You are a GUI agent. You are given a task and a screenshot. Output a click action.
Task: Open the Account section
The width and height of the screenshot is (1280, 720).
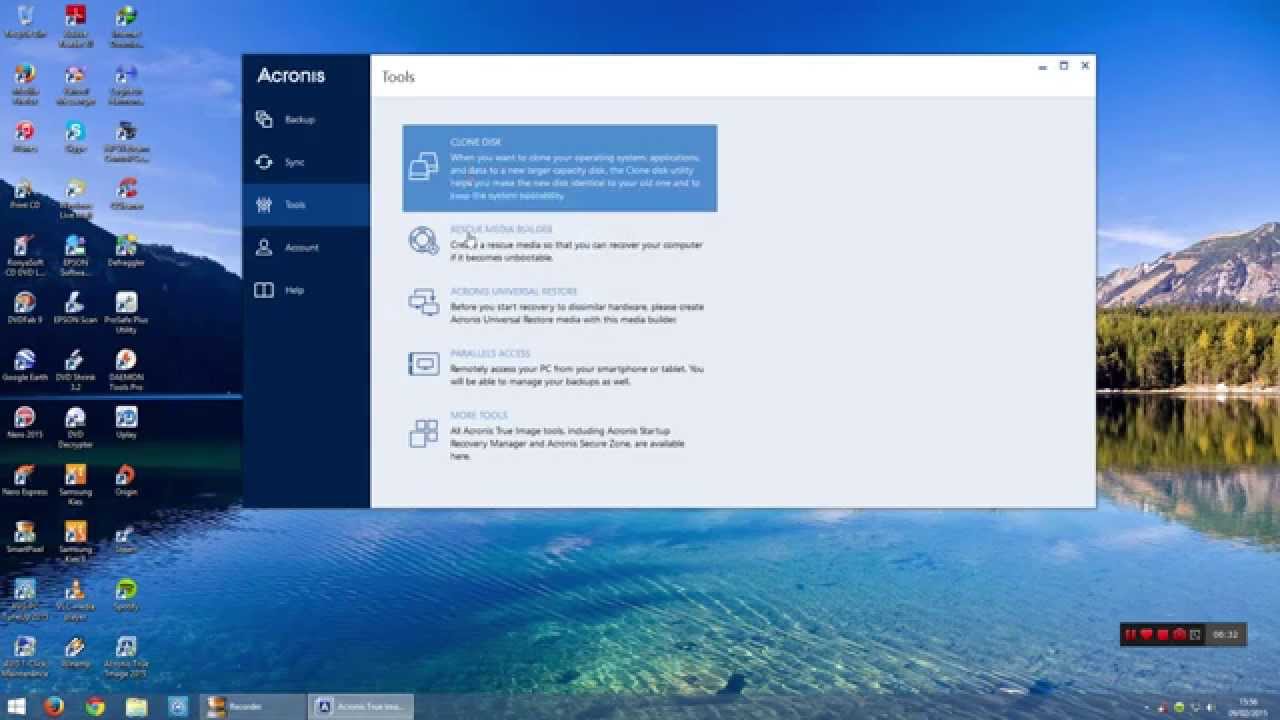point(306,247)
